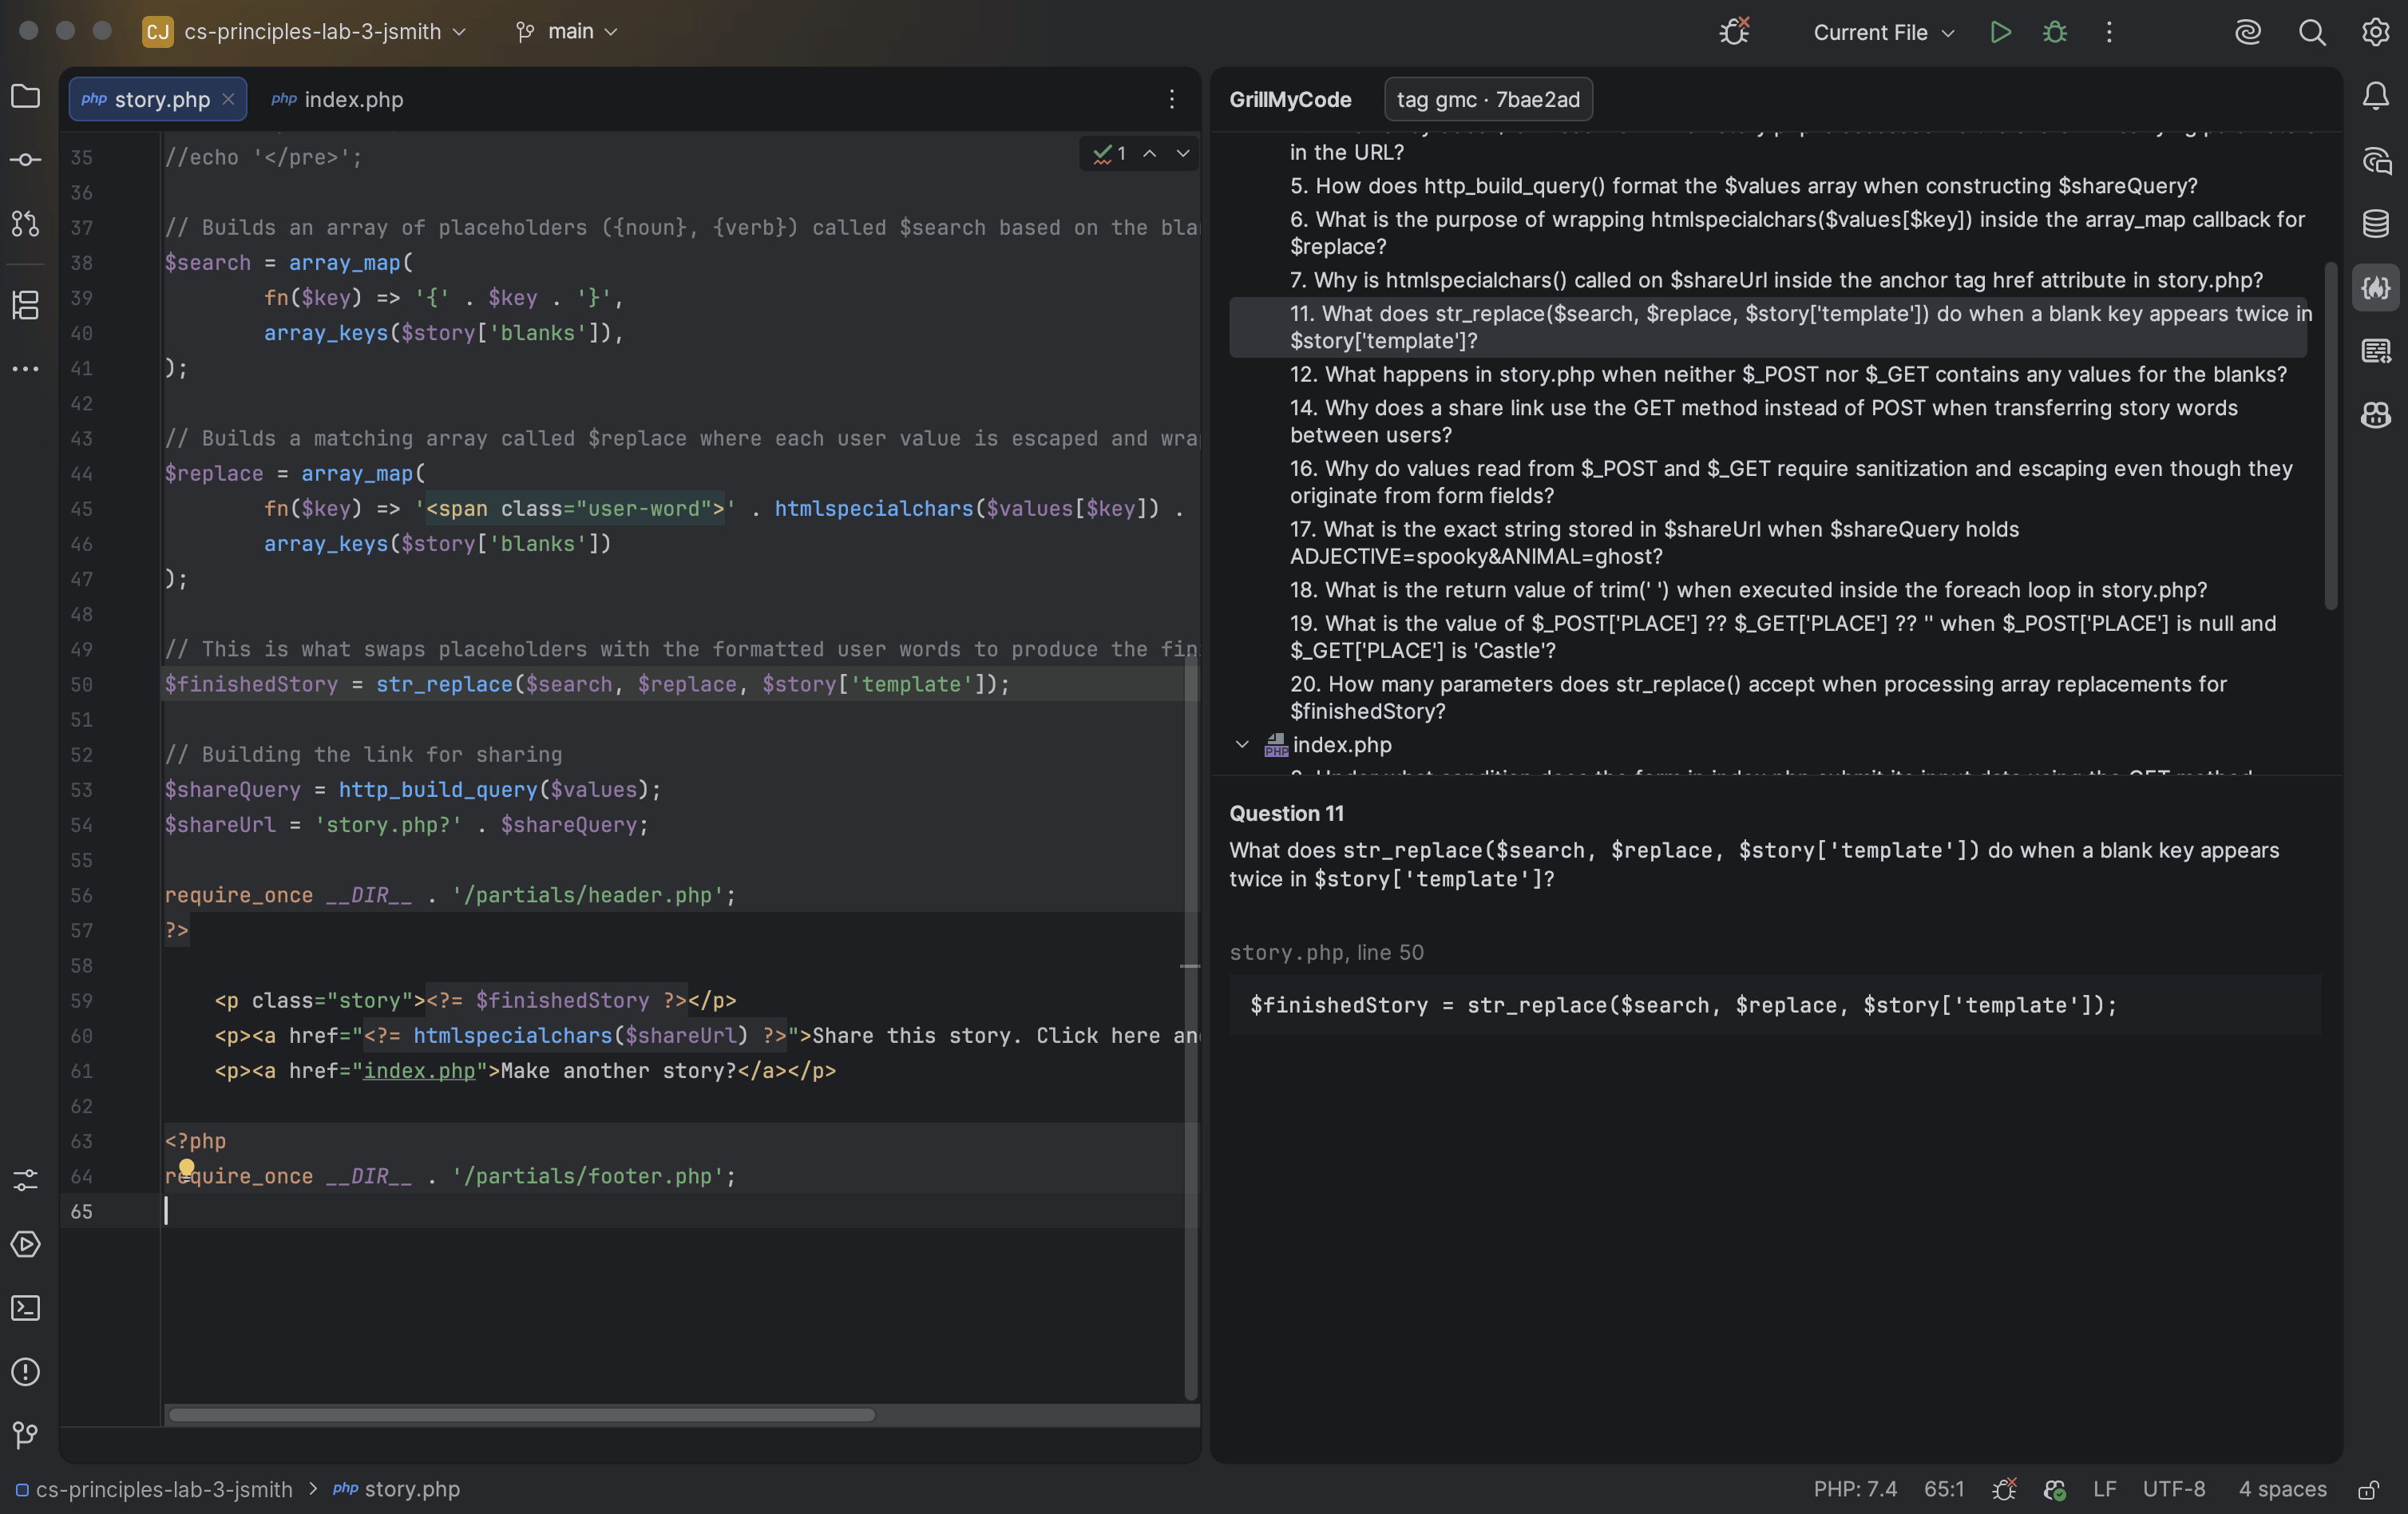Viewport: 2408px width, 1514px height.
Task: Open the Git tool window
Action: pos(25,1436)
